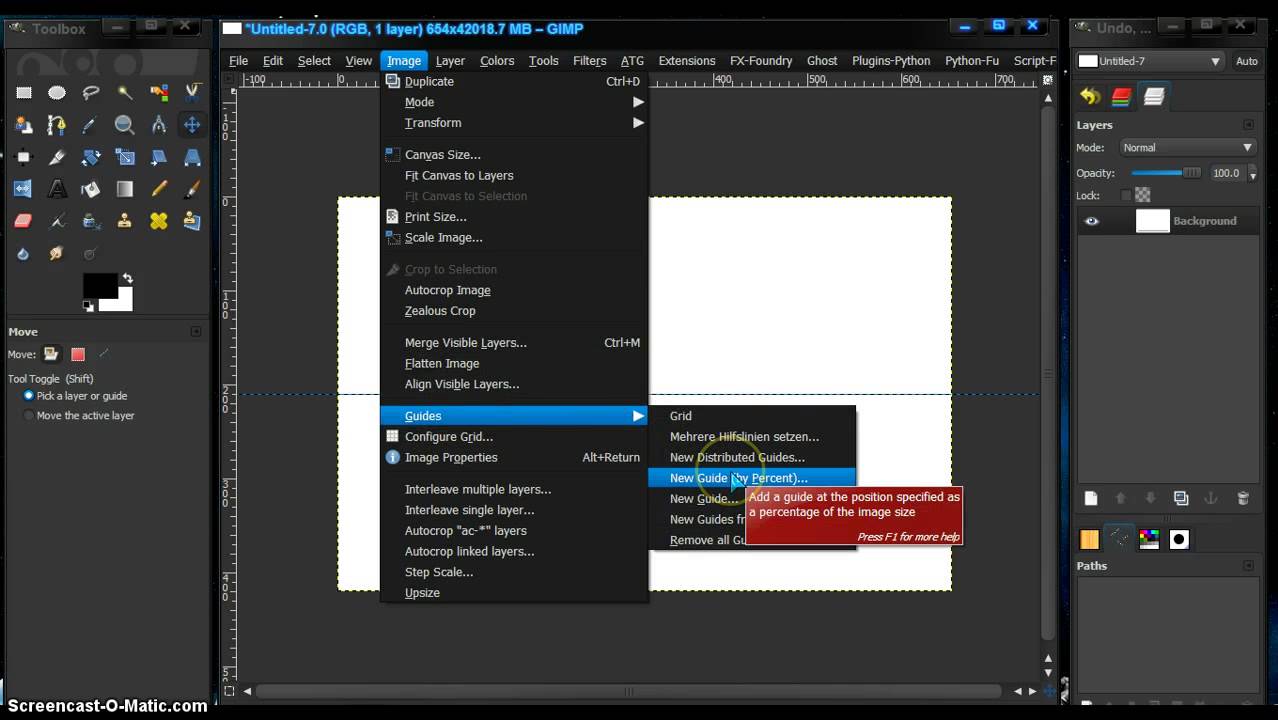Switch to the Channels tab icon
The height and width of the screenshot is (720, 1278).
(x=1122, y=97)
